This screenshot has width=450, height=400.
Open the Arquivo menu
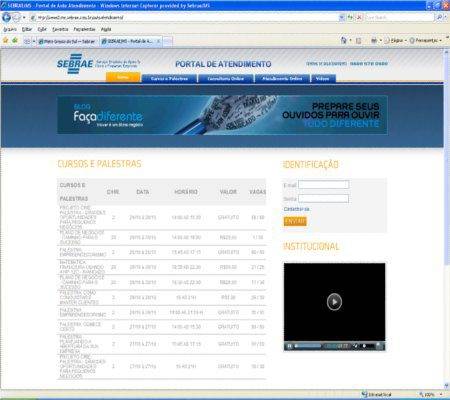tap(10, 29)
